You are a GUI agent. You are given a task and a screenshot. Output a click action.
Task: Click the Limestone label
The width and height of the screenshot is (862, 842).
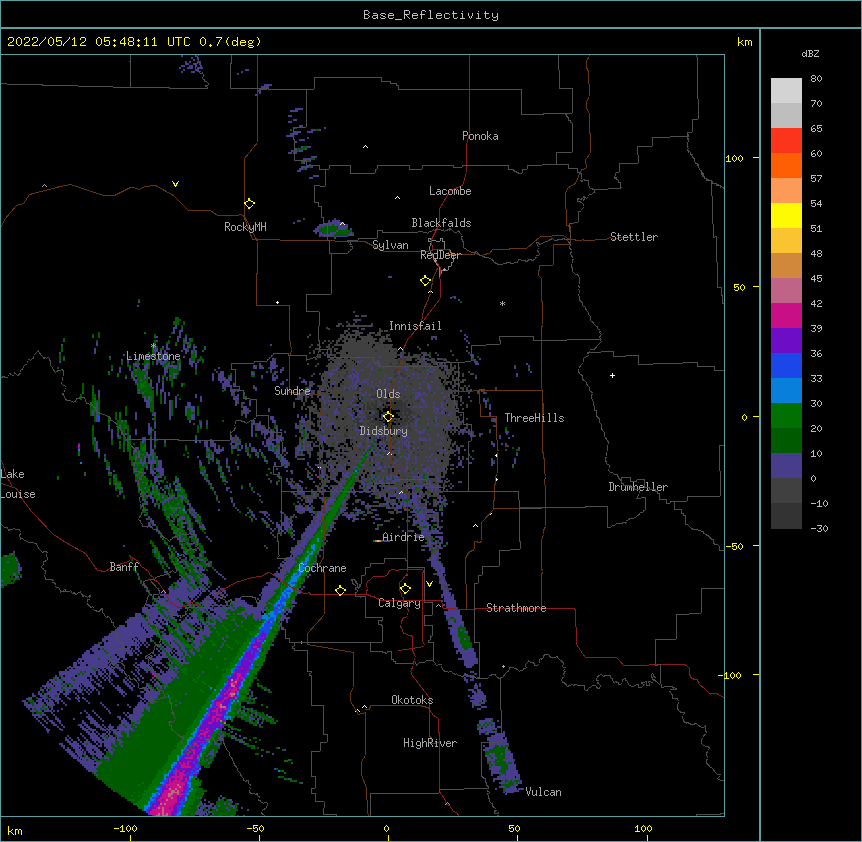[153, 356]
